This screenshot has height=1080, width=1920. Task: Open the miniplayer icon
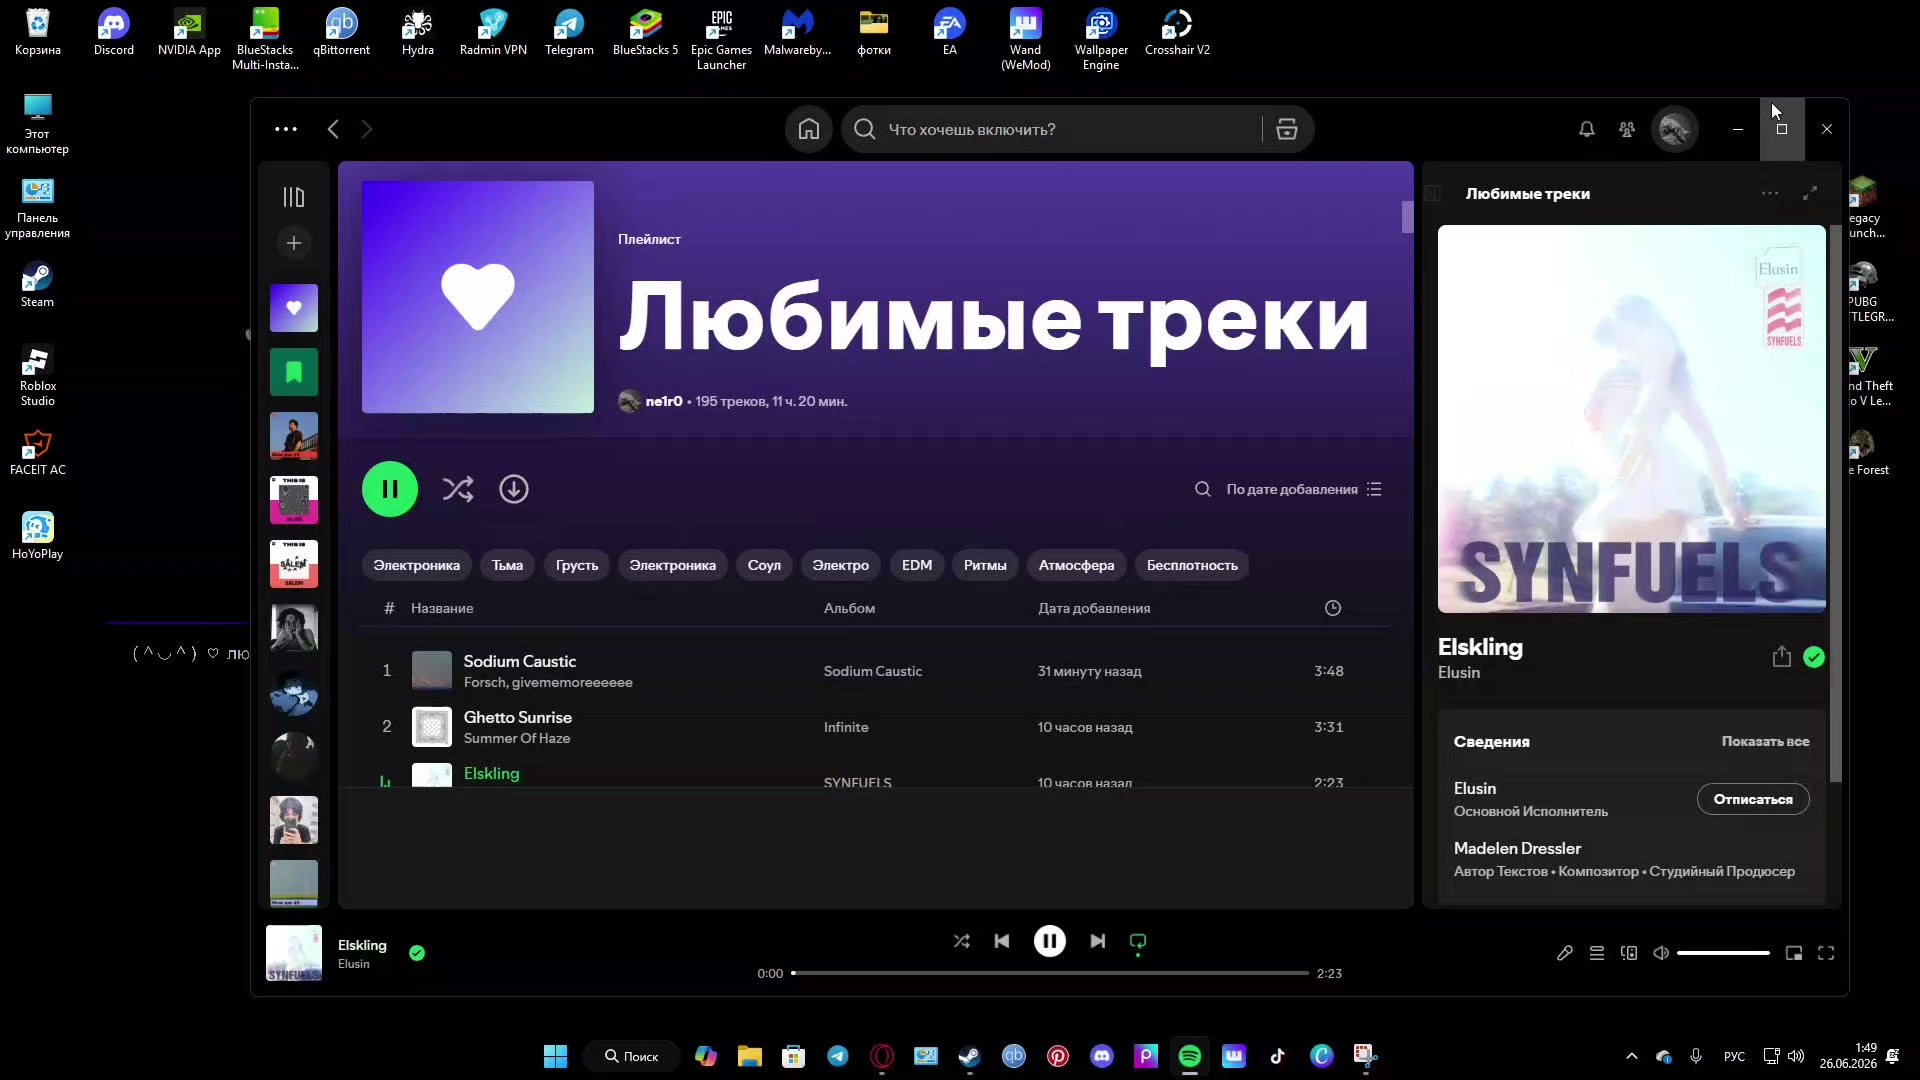1794,953
